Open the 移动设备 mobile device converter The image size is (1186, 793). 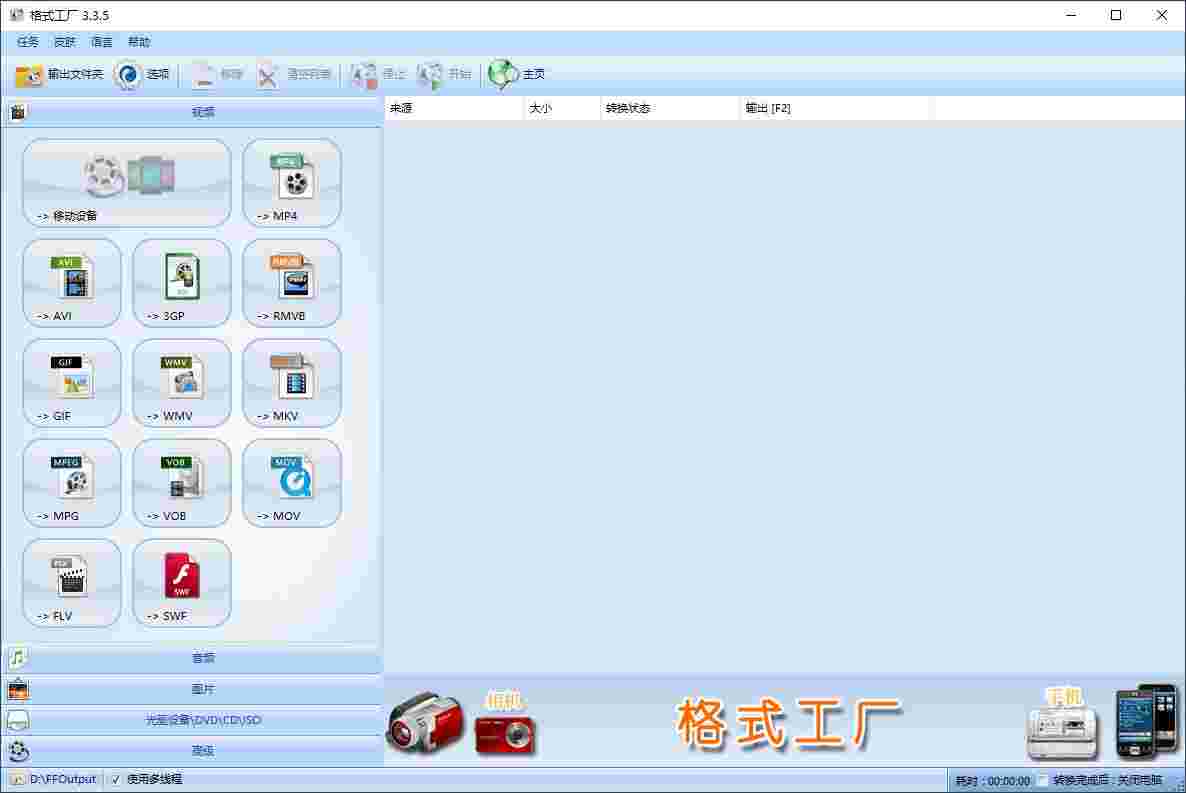(126, 183)
